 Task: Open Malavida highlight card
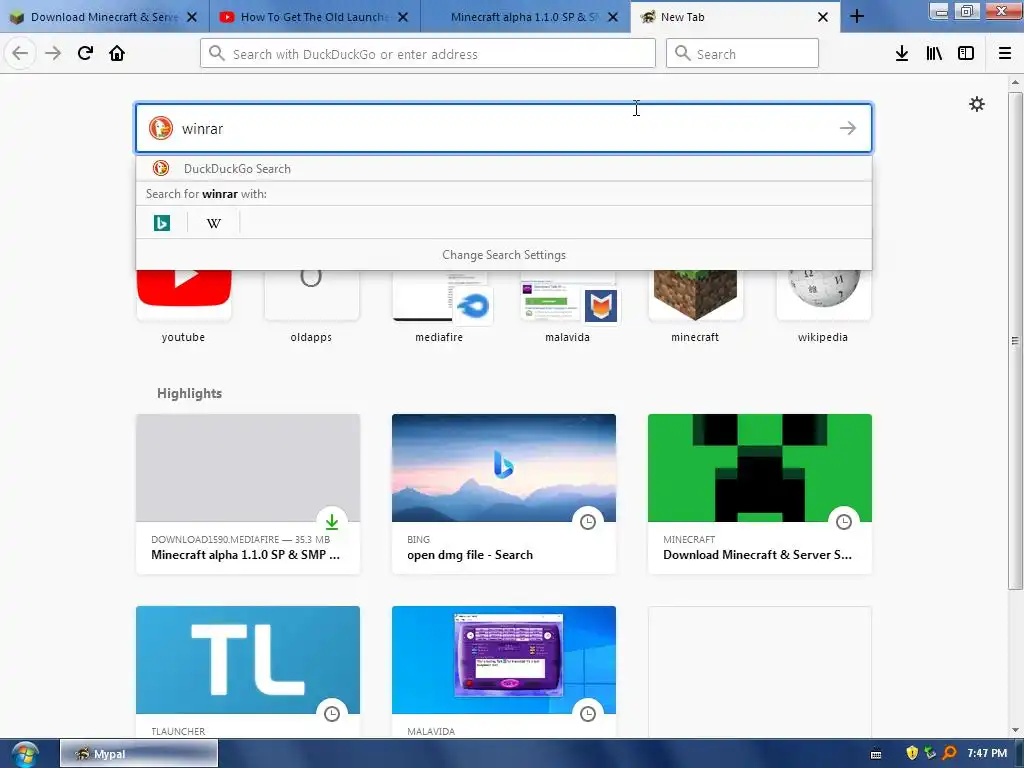(504, 672)
